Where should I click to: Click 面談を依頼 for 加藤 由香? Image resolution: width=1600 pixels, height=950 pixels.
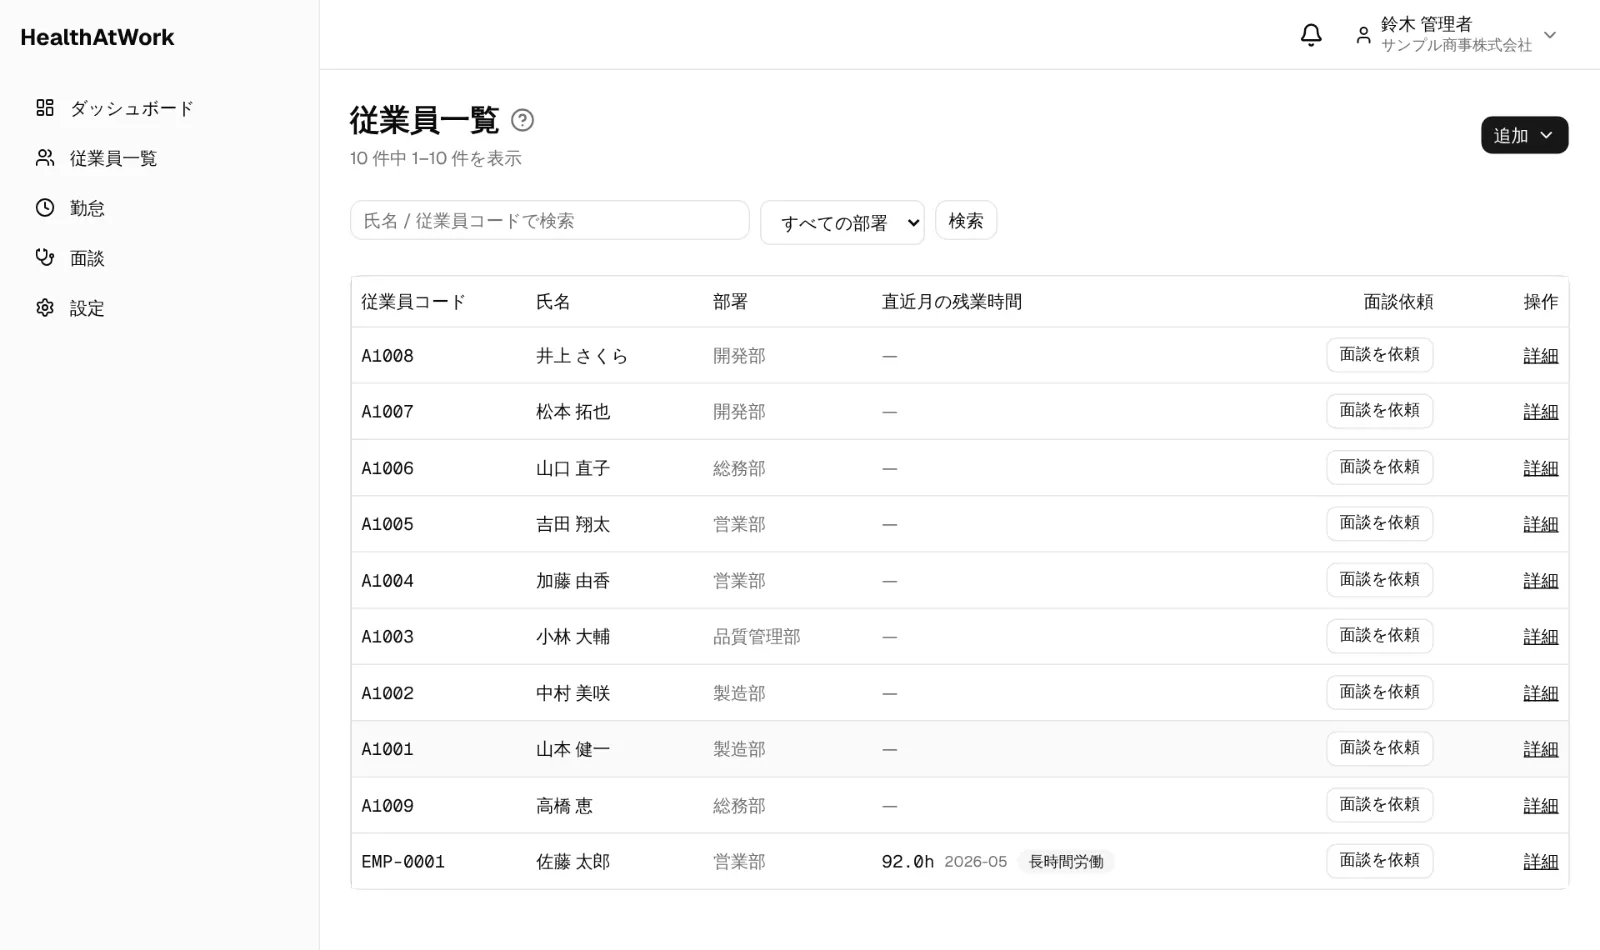[x=1379, y=580]
